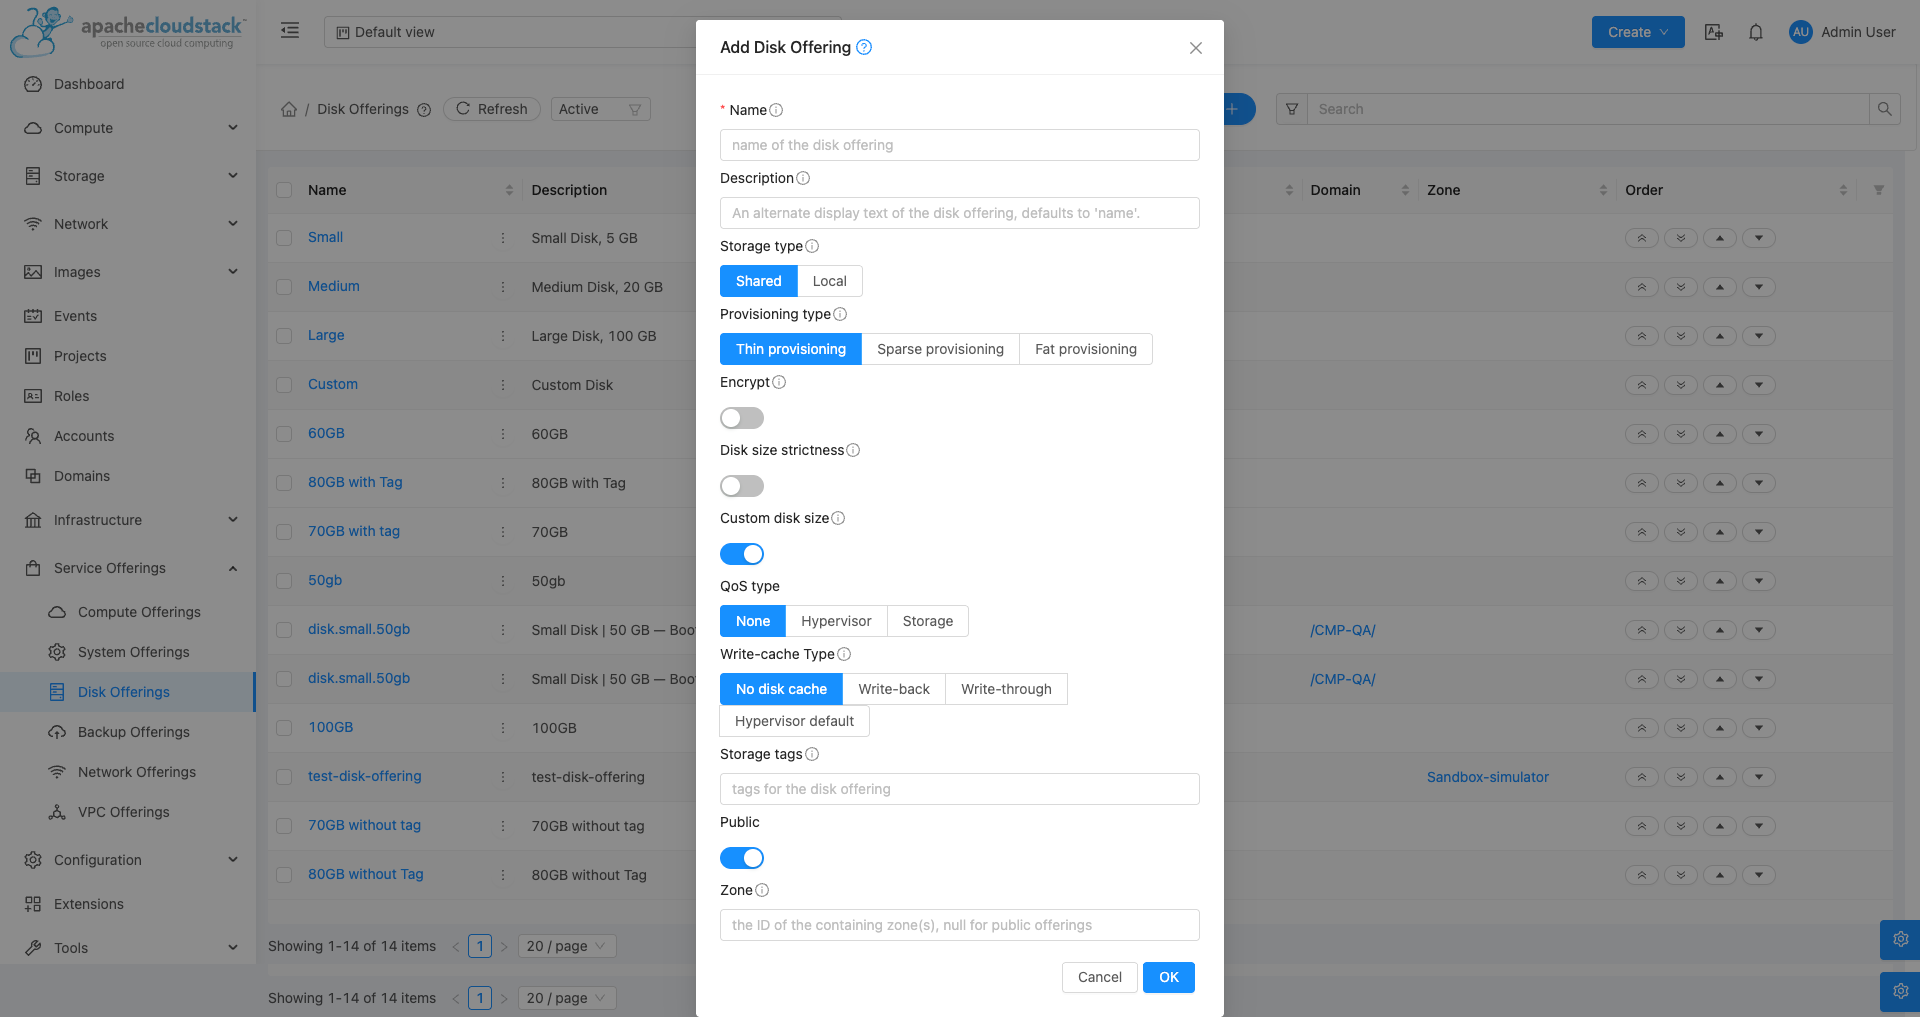Select Local storage type

coord(829,281)
